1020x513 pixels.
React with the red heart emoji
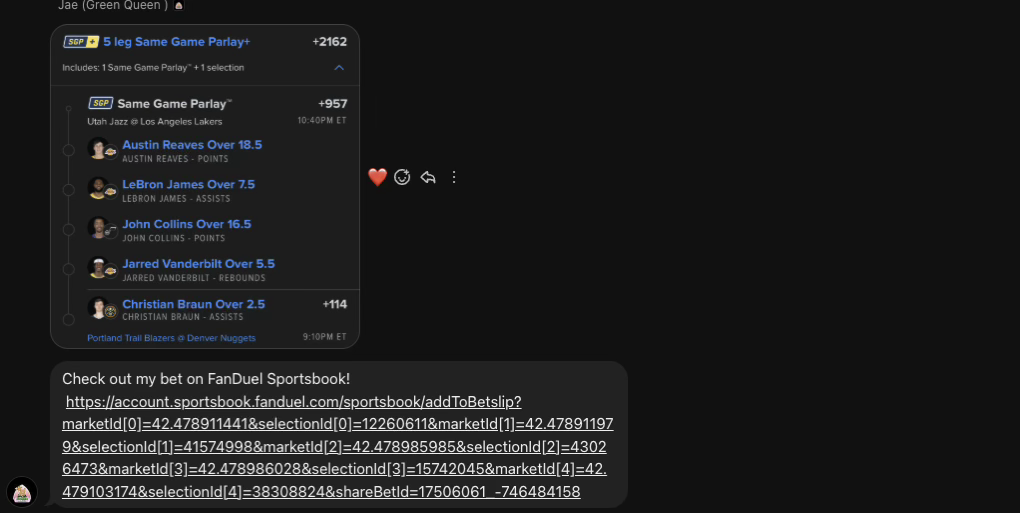[x=377, y=177]
